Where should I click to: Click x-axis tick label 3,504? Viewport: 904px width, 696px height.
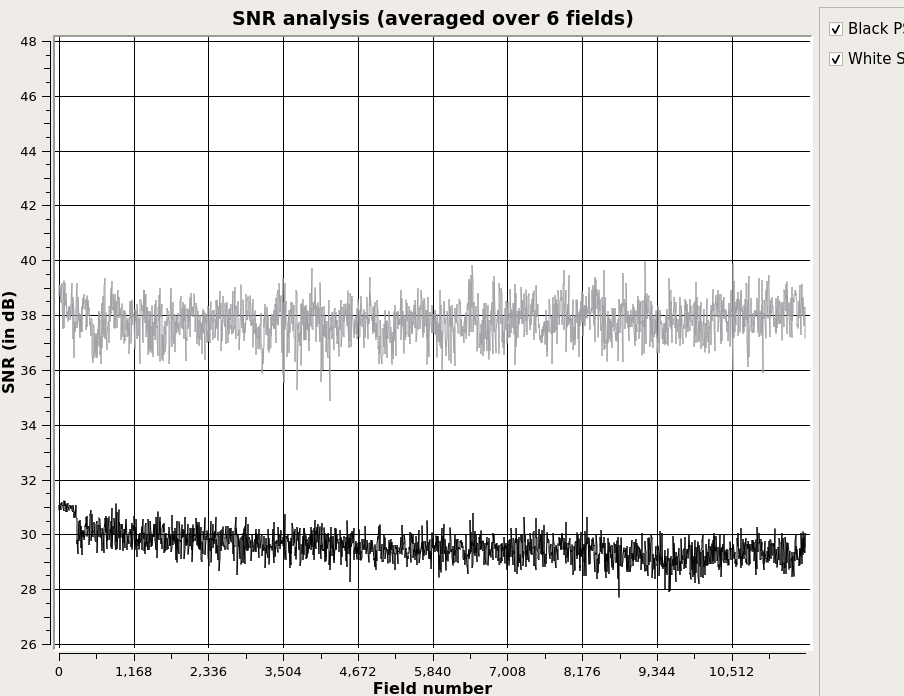[283, 672]
